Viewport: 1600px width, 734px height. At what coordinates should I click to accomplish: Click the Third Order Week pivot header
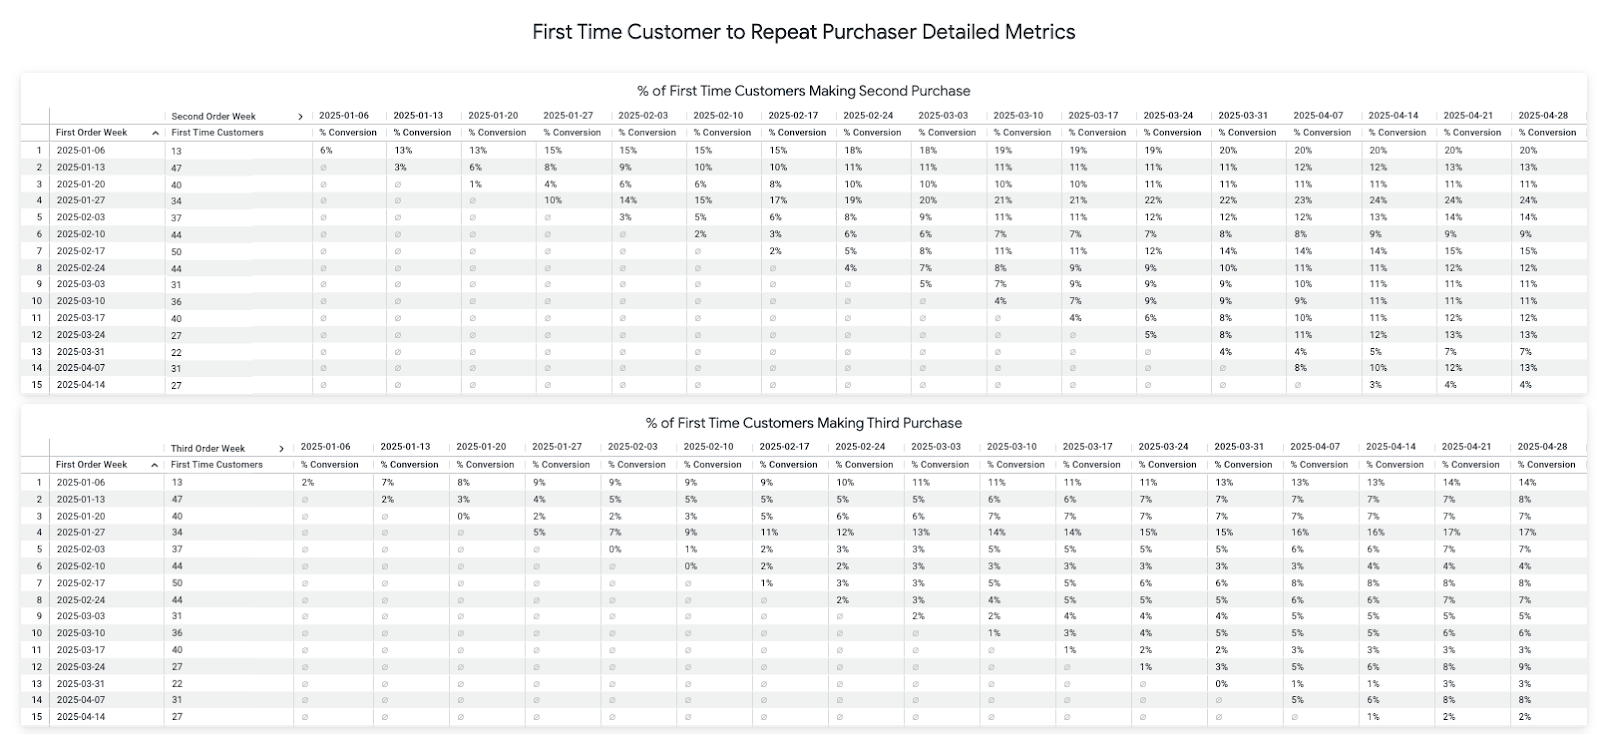[208, 449]
